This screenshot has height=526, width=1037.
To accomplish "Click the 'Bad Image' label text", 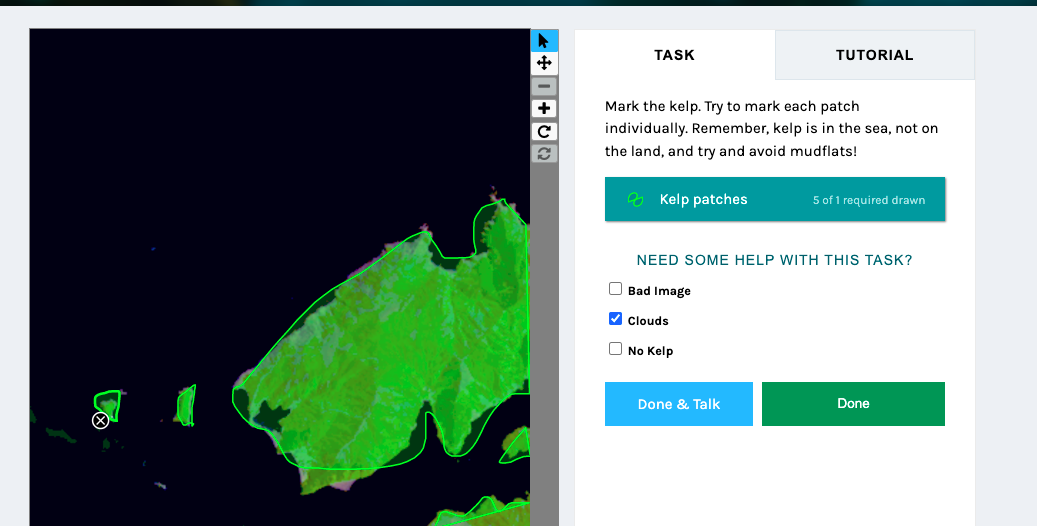I will [x=659, y=291].
